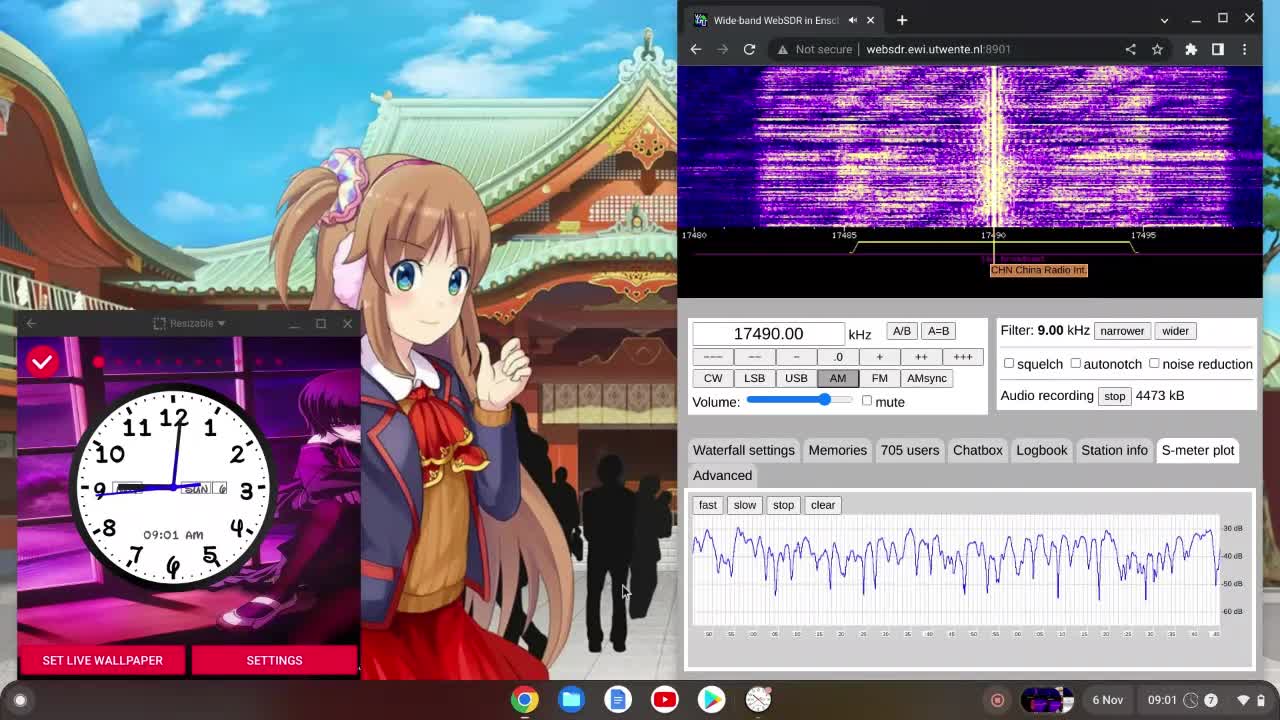Switch to the S-meter plot tab
1280x720 pixels.
coord(1198,450)
